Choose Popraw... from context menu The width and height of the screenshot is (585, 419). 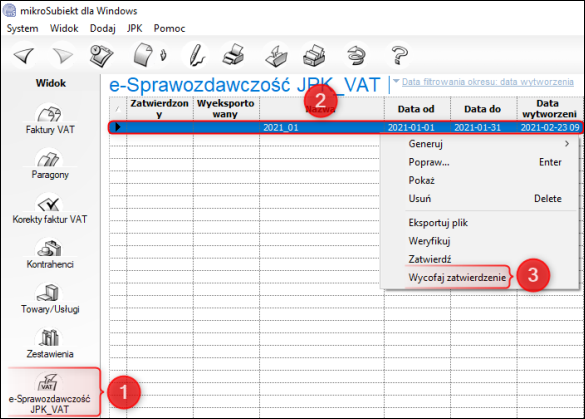pyautogui.click(x=480, y=162)
